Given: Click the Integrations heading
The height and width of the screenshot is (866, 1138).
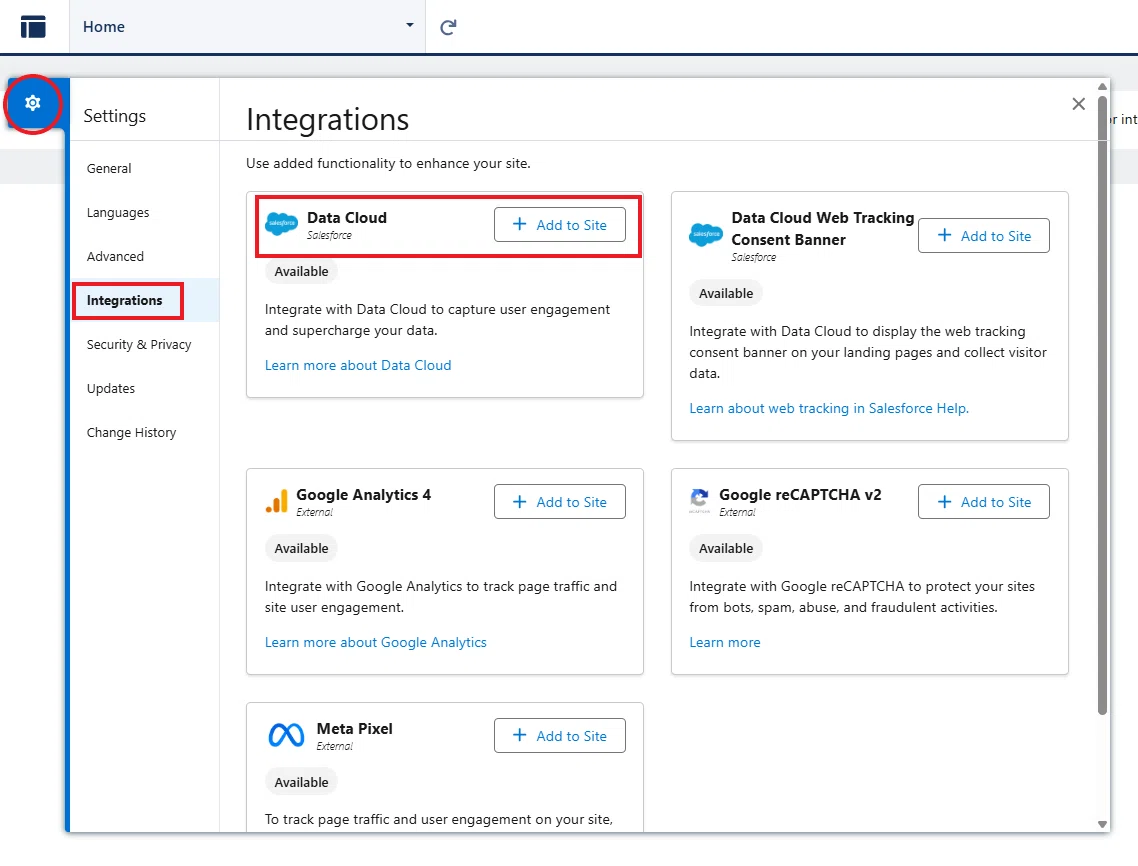Looking at the screenshot, I should [327, 120].
